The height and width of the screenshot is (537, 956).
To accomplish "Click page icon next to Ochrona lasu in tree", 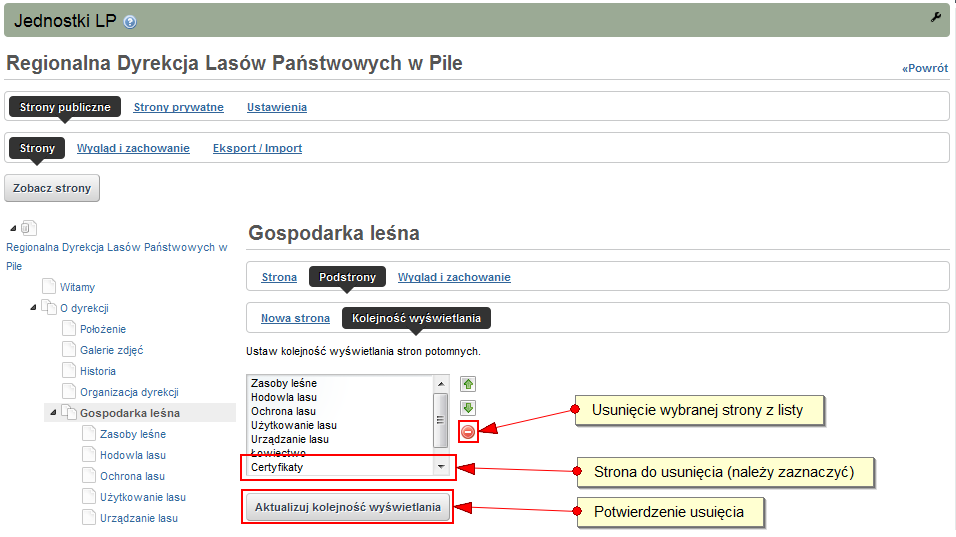I will pyautogui.click(x=89, y=475).
